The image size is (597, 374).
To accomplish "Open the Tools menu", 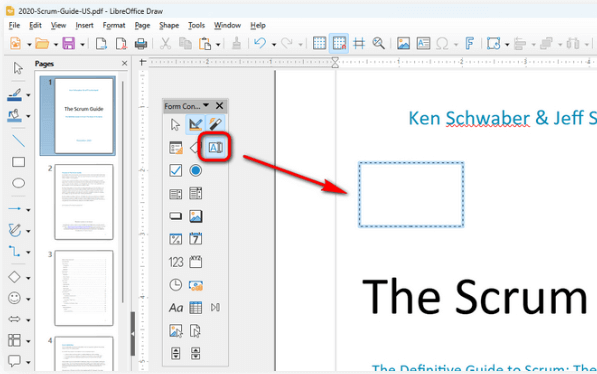I will click(196, 26).
